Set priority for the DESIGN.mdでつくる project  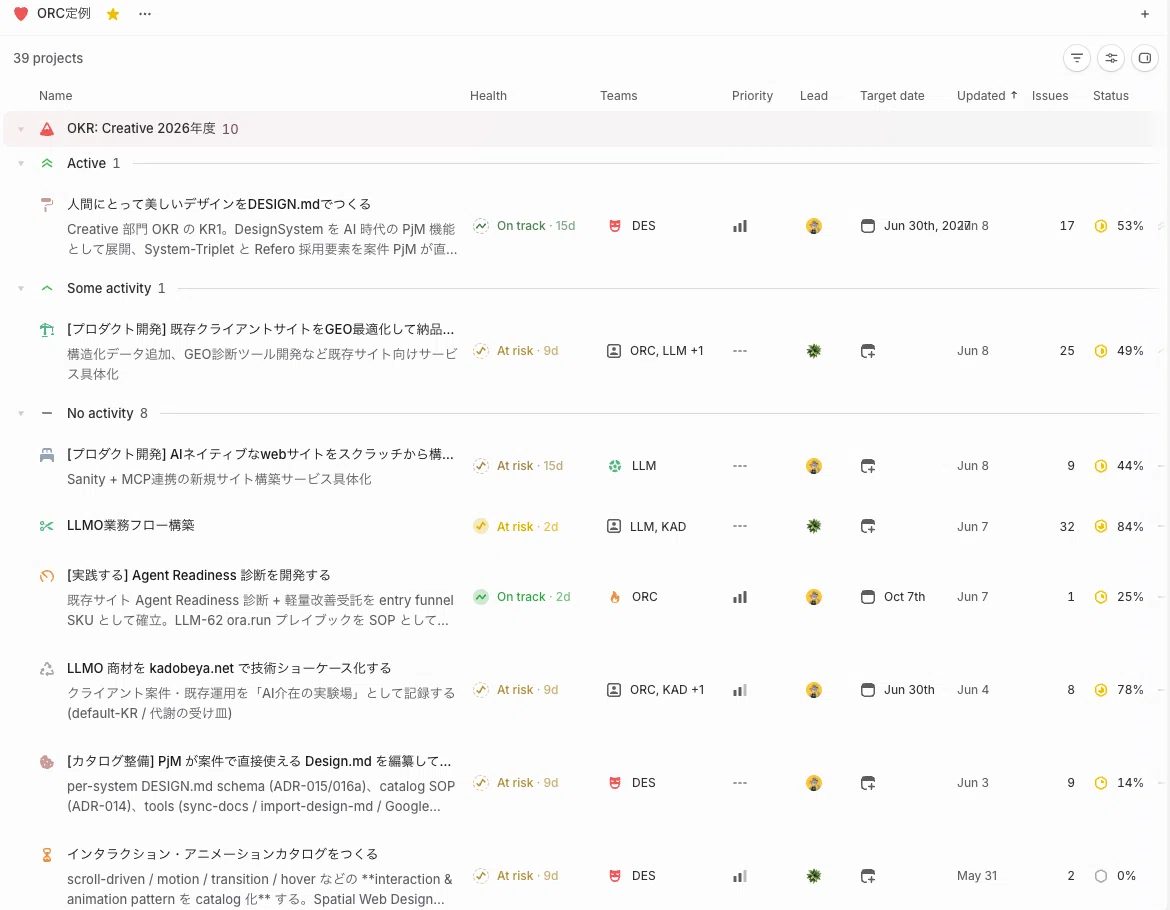(739, 226)
